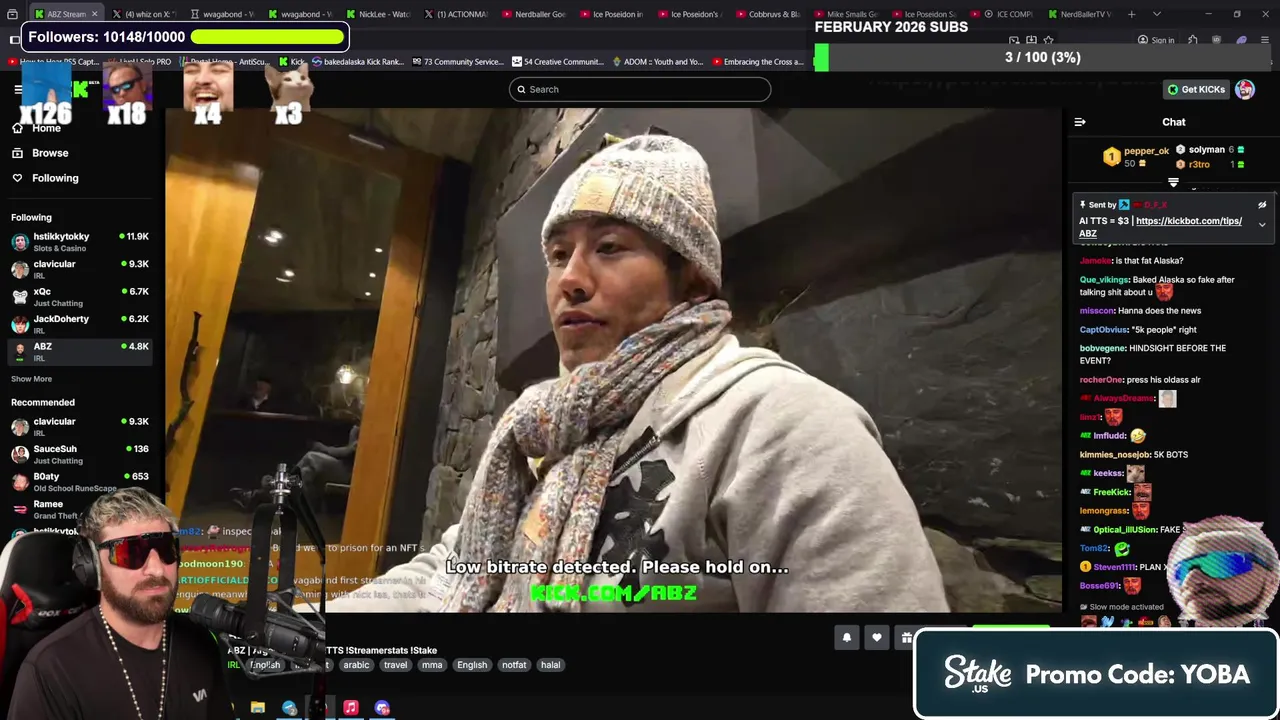Screen dimensions: 1280x720
Task: Open the clavicular channel in the Following list
Action: pos(80,269)
